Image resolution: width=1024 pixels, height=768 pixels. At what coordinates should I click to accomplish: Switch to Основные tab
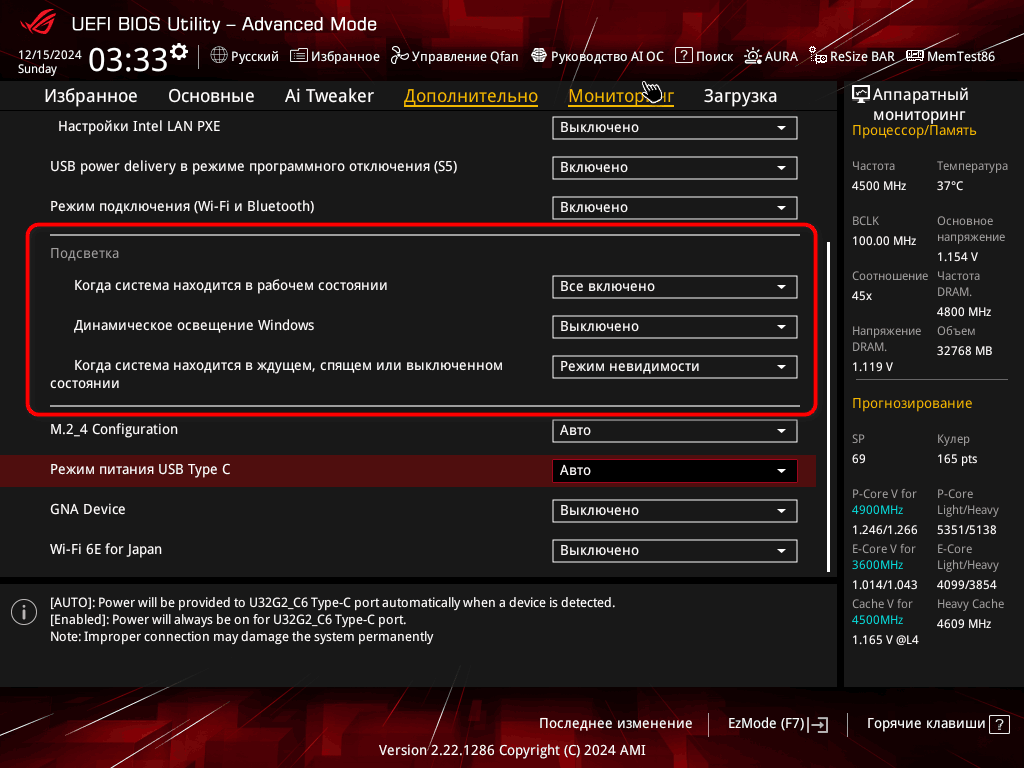[x=211, y=96]
